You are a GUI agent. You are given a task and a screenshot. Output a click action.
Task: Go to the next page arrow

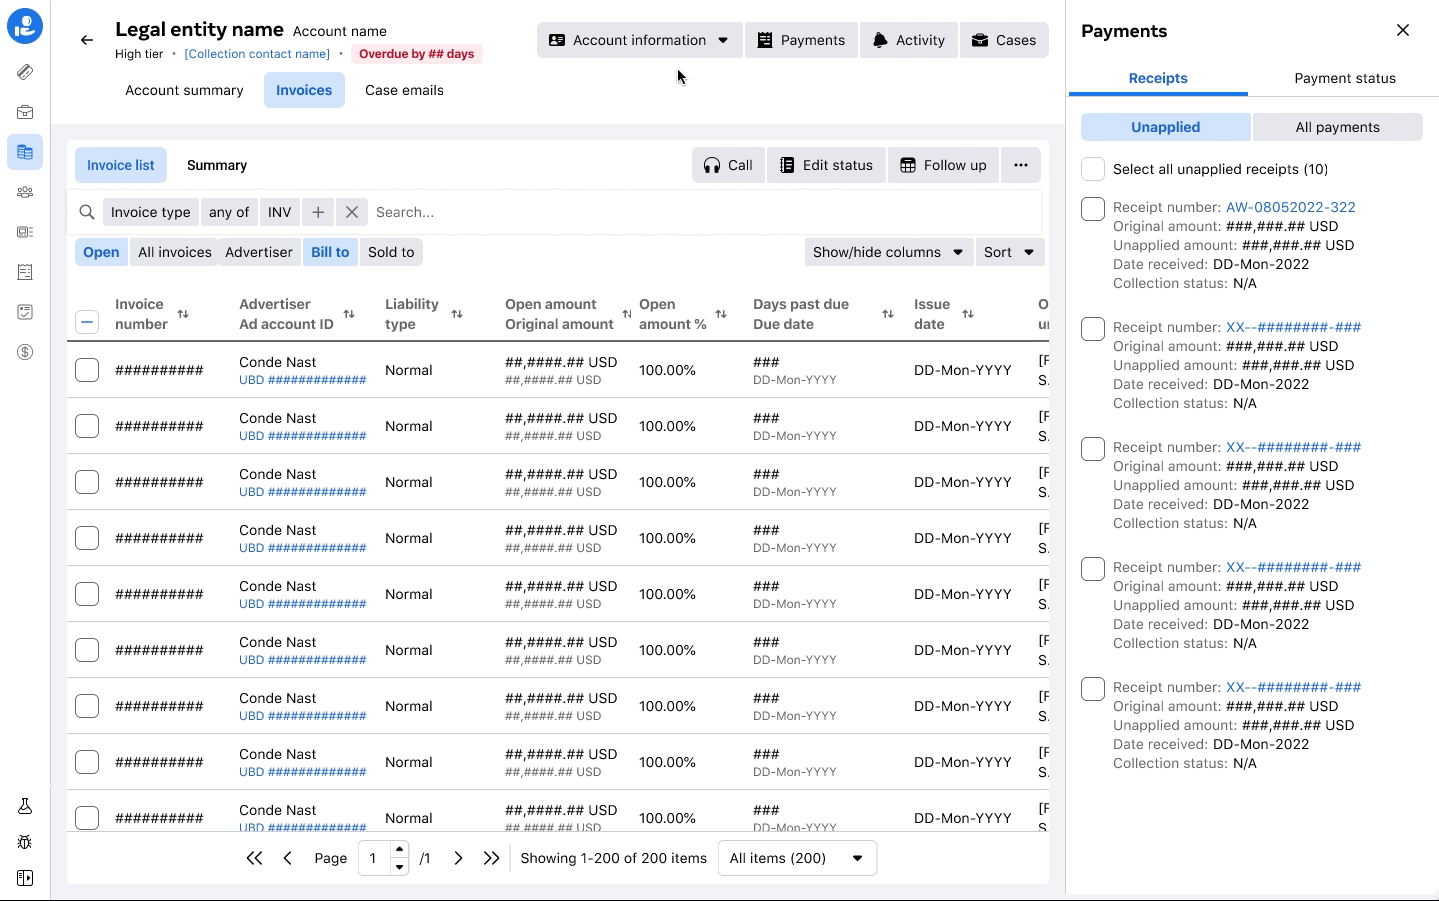pos(458,858)
